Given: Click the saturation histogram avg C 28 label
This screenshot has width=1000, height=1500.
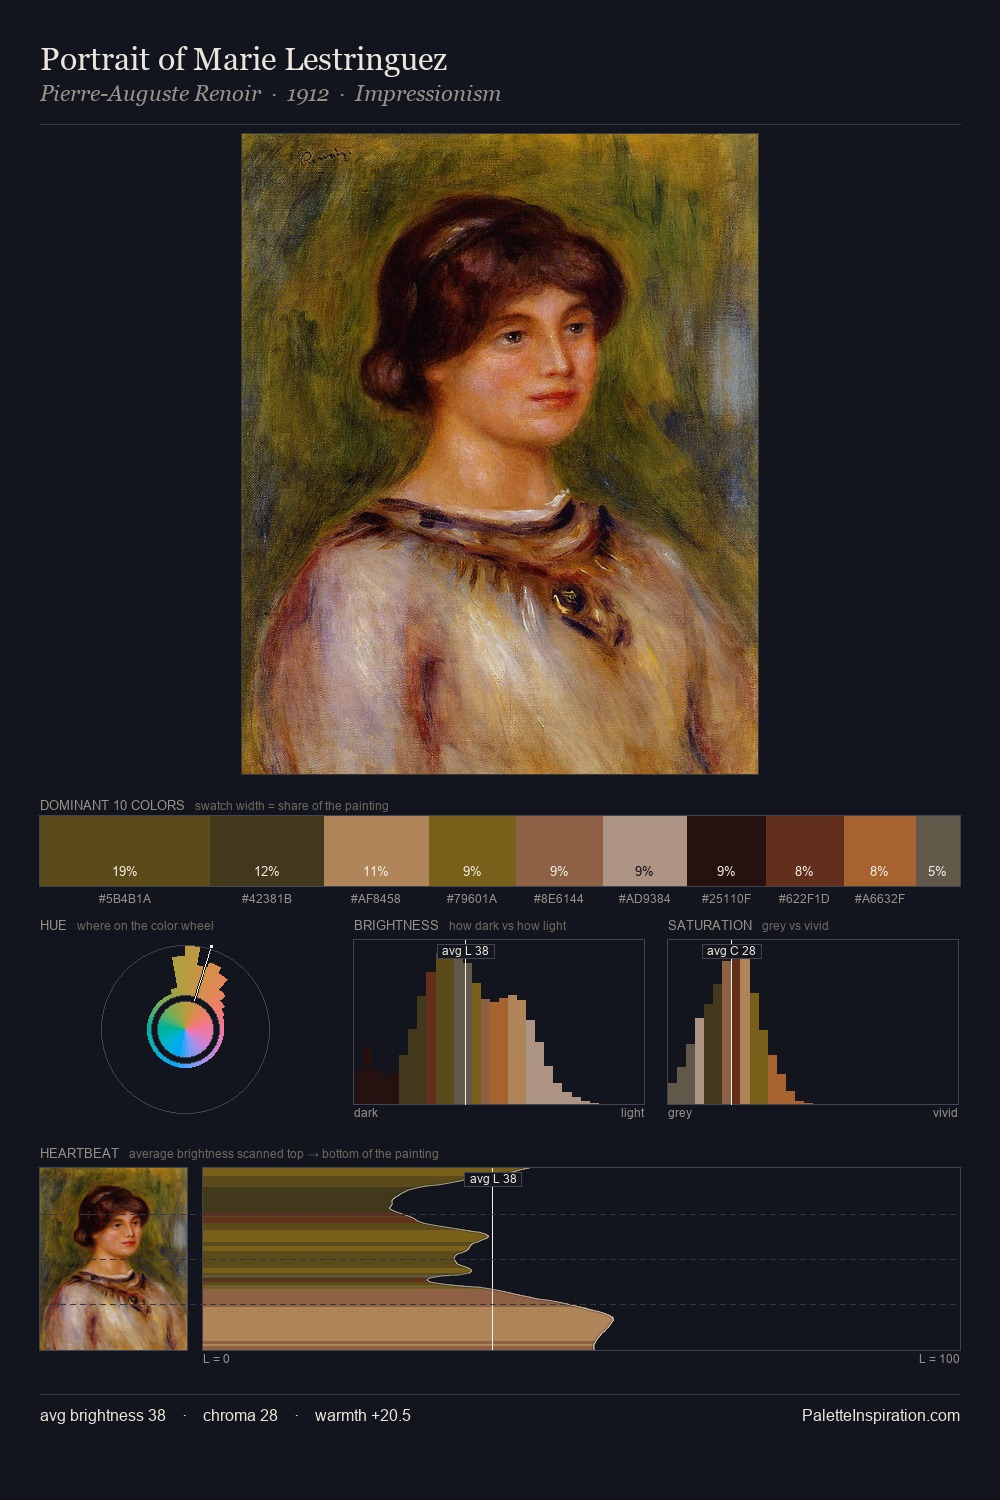Looking at the screenshot, I should pyautogui.click(x=731, y=951).
